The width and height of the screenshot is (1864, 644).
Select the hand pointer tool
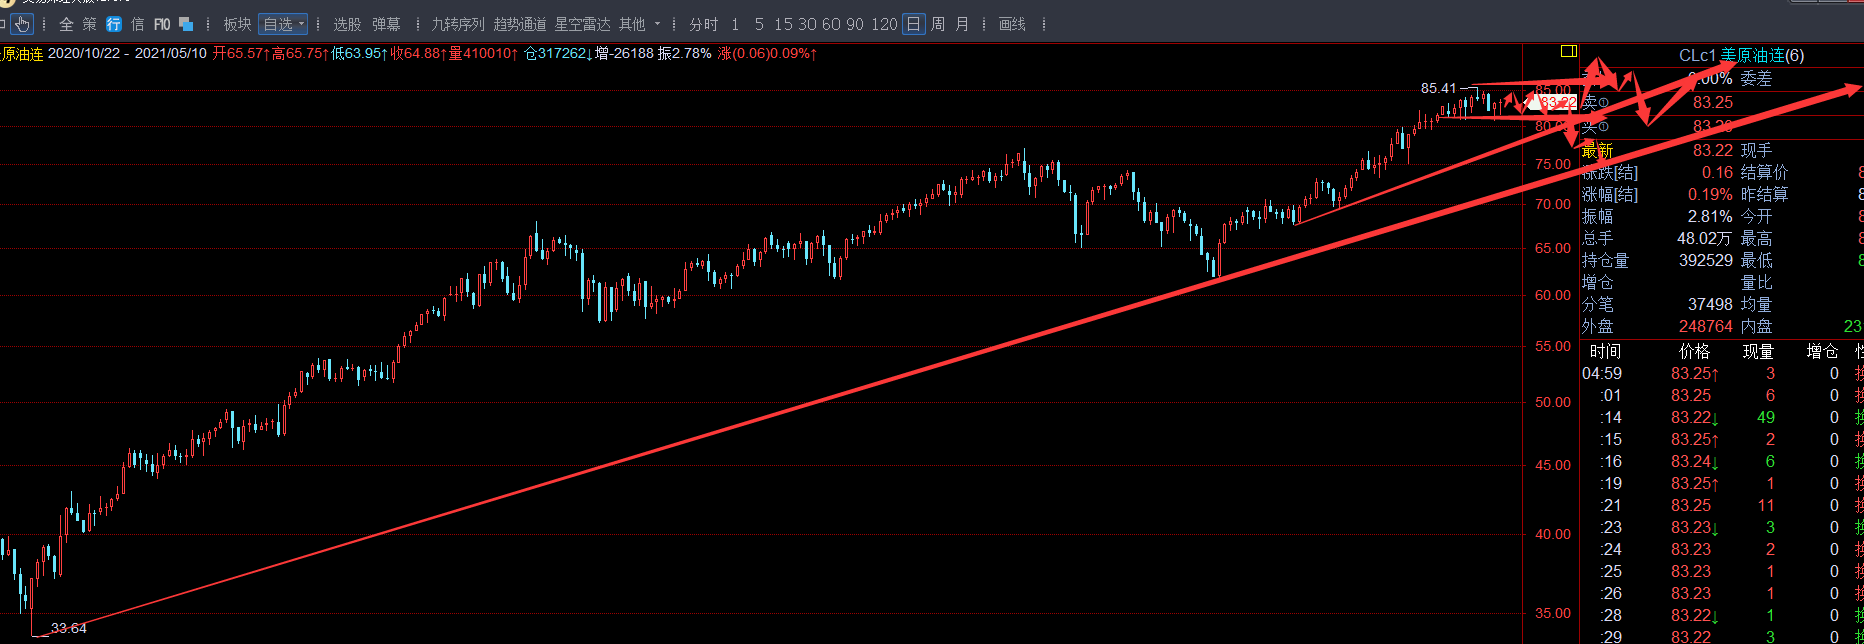click(x=22, y=24)
